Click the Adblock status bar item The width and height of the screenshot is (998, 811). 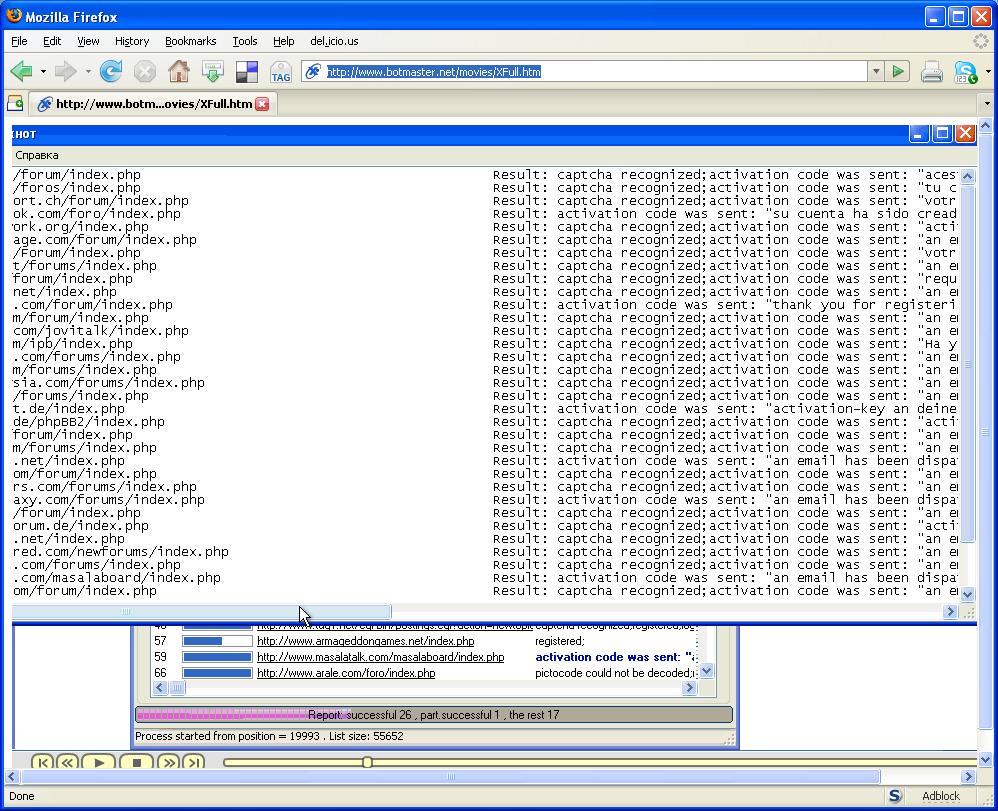click(x=940, y=796)
